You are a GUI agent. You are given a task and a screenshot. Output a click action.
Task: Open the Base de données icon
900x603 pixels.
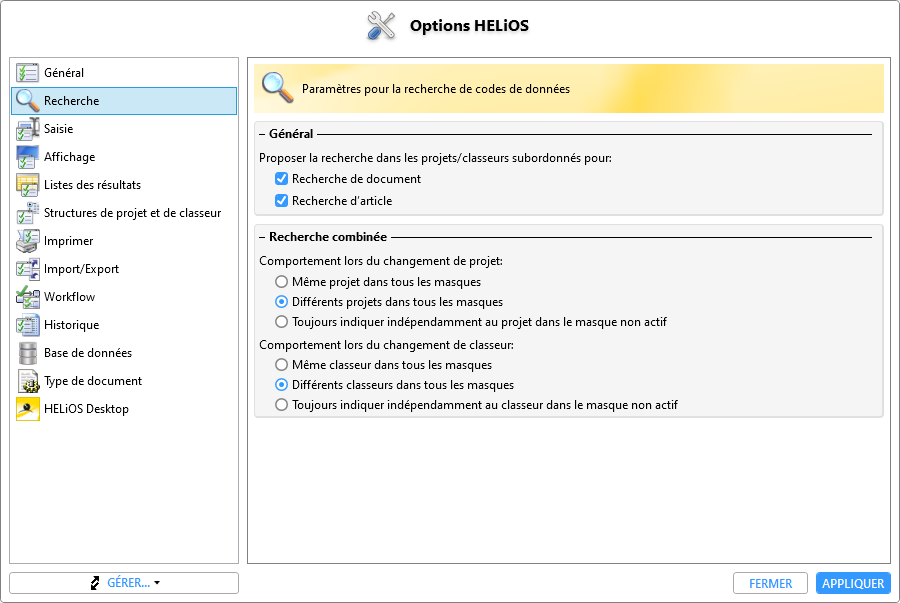point(27,353)
